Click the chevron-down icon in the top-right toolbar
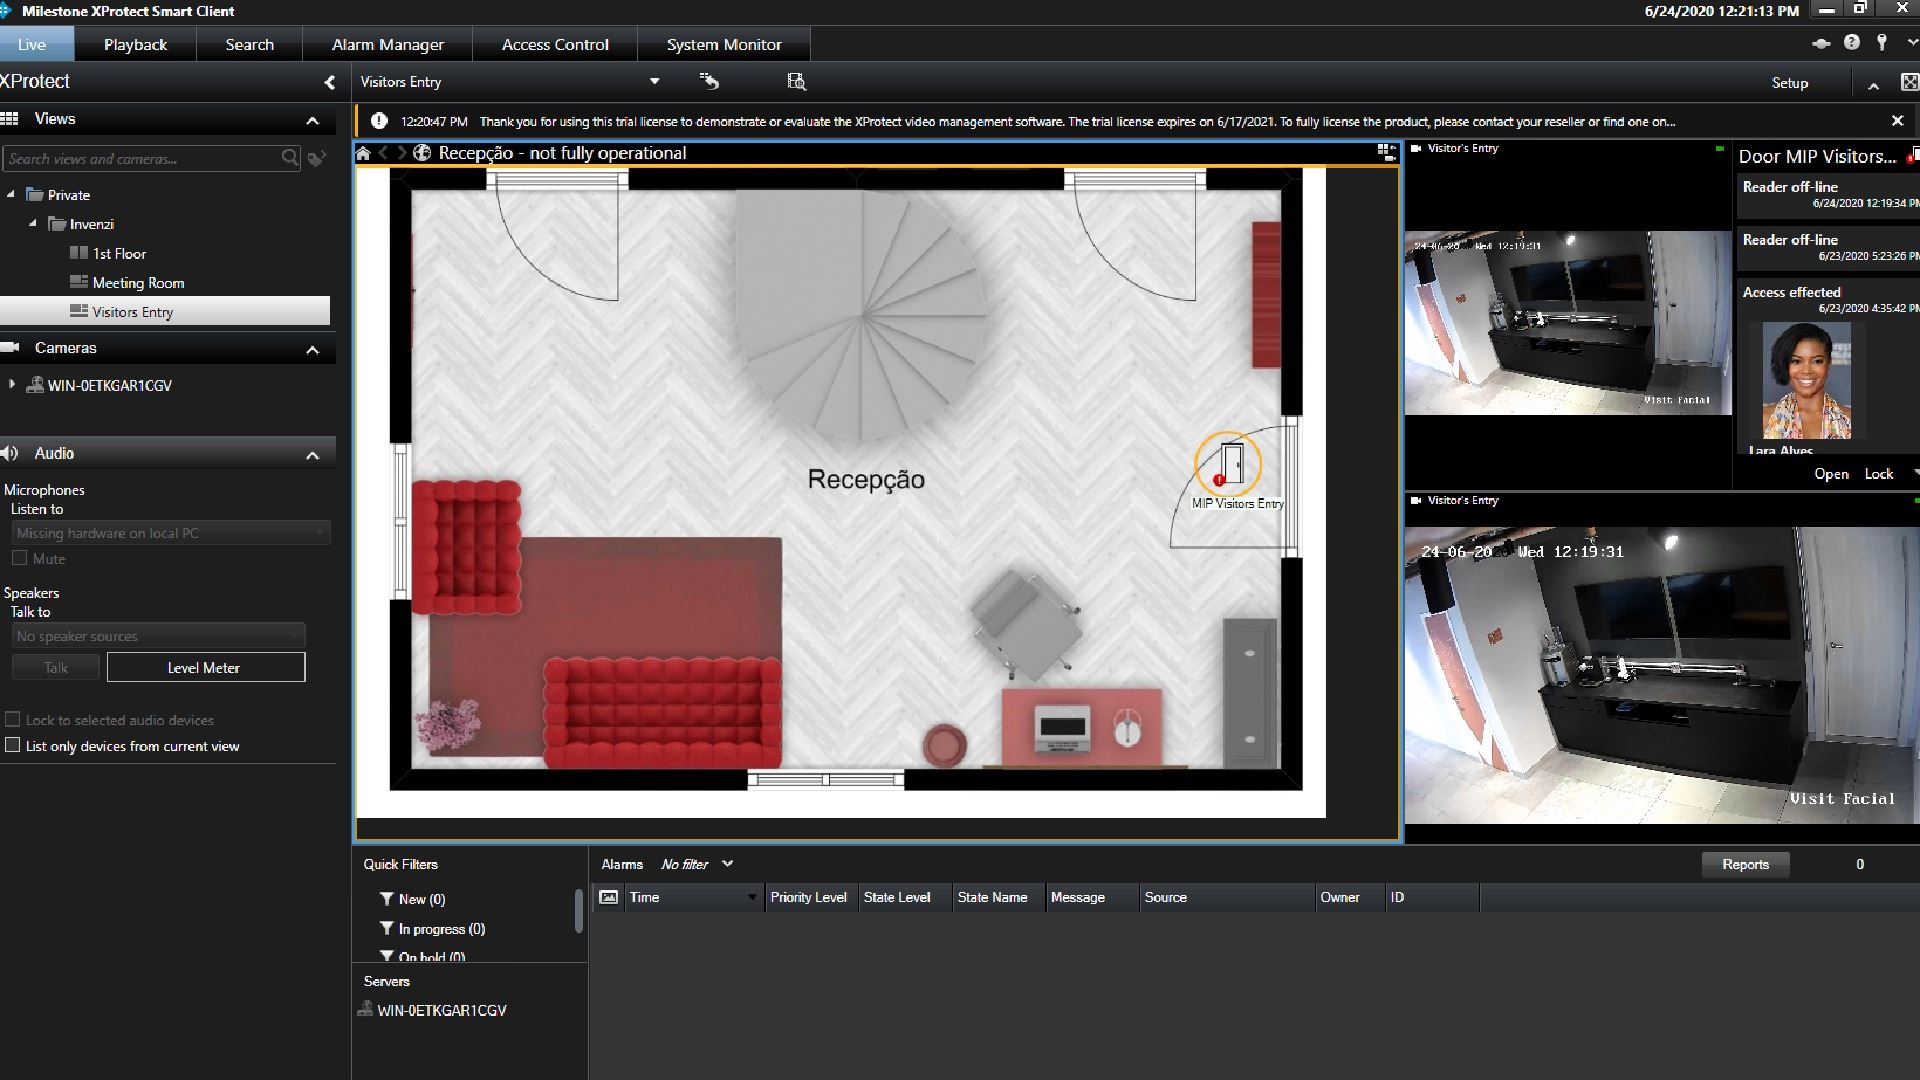 (1911, 43)
